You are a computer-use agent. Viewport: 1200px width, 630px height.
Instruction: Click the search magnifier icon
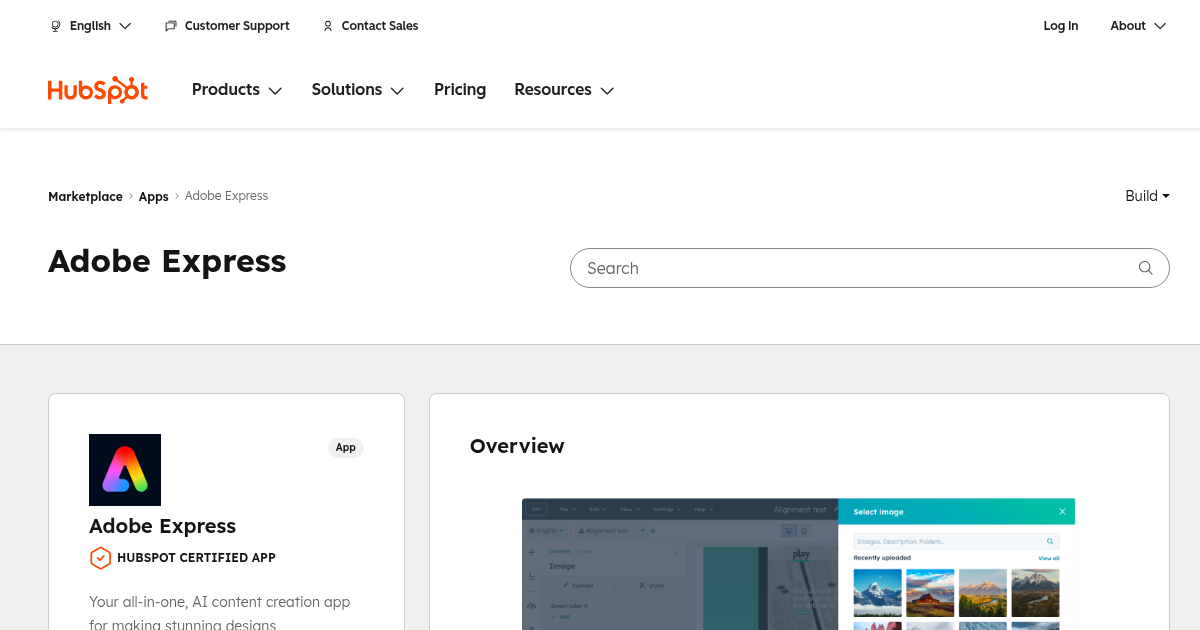[x=1145, y=268]
